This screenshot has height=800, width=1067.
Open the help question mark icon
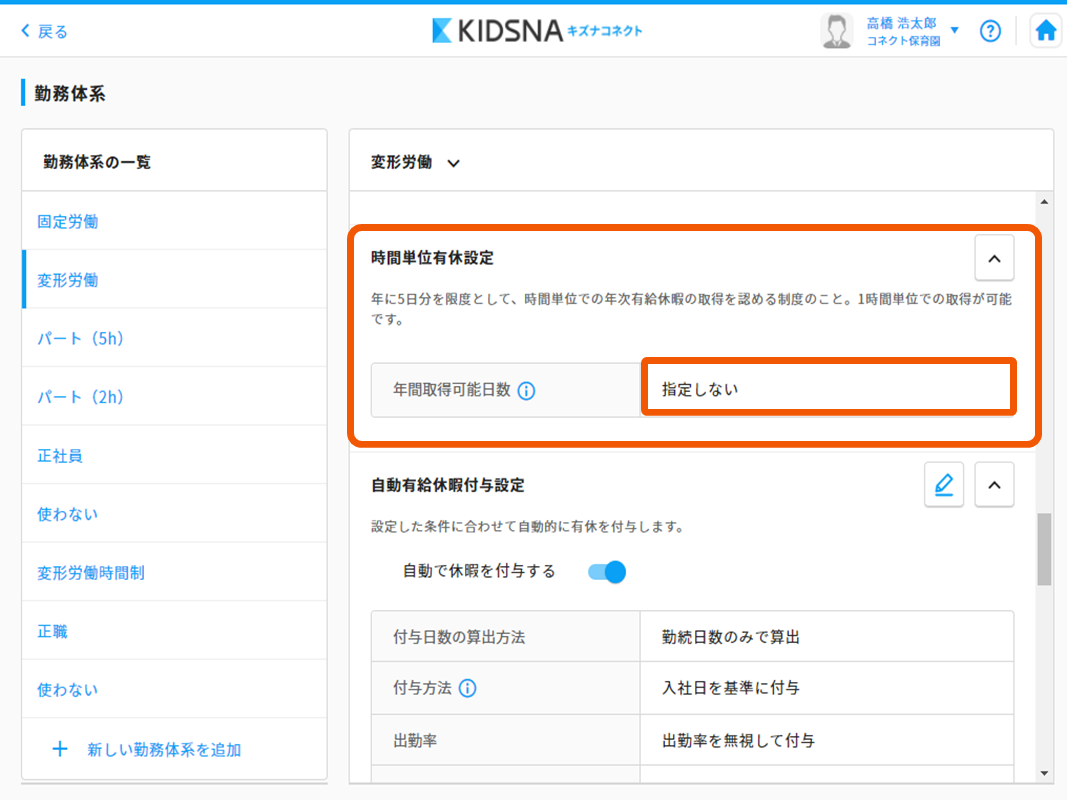990,31
